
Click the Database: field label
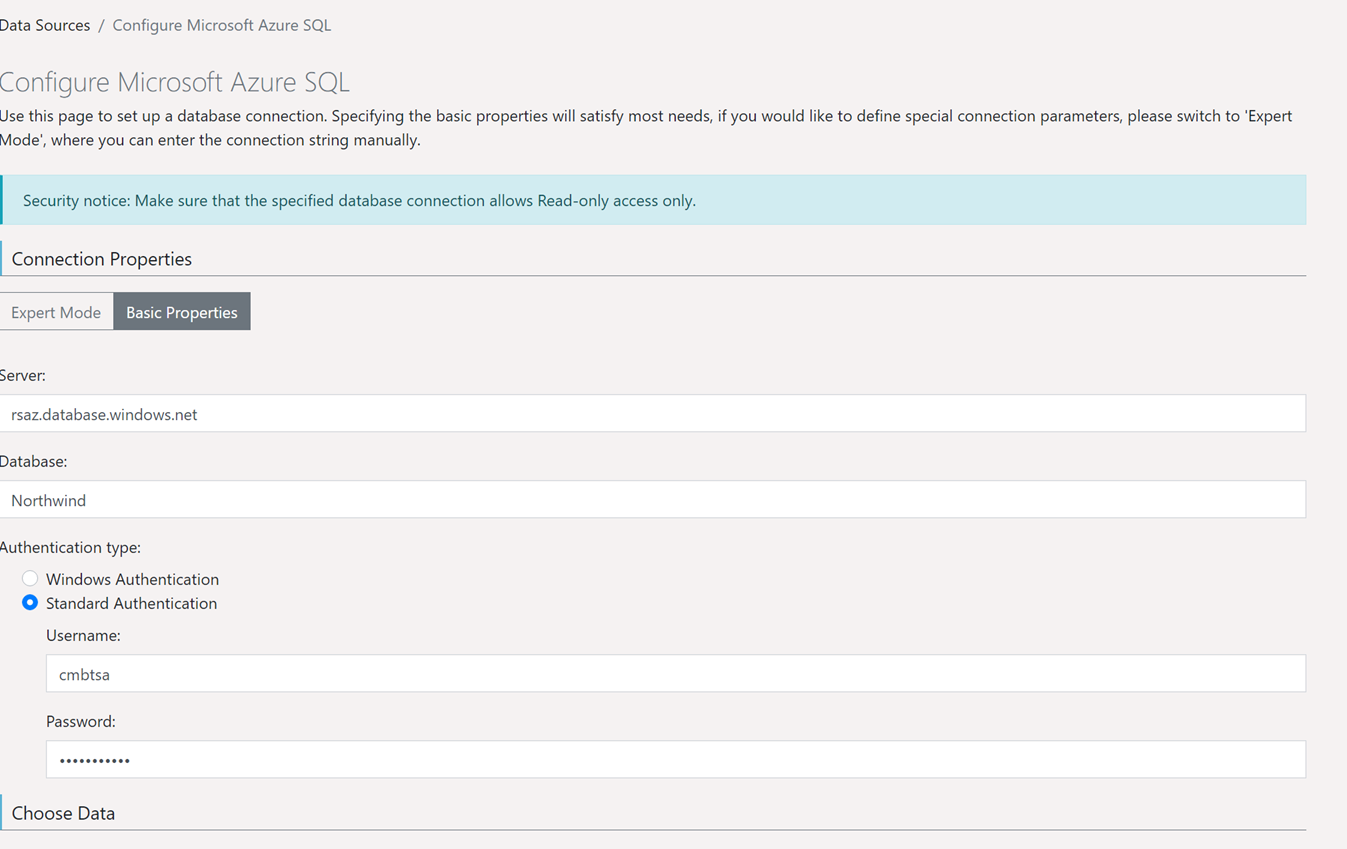(34, 461)
